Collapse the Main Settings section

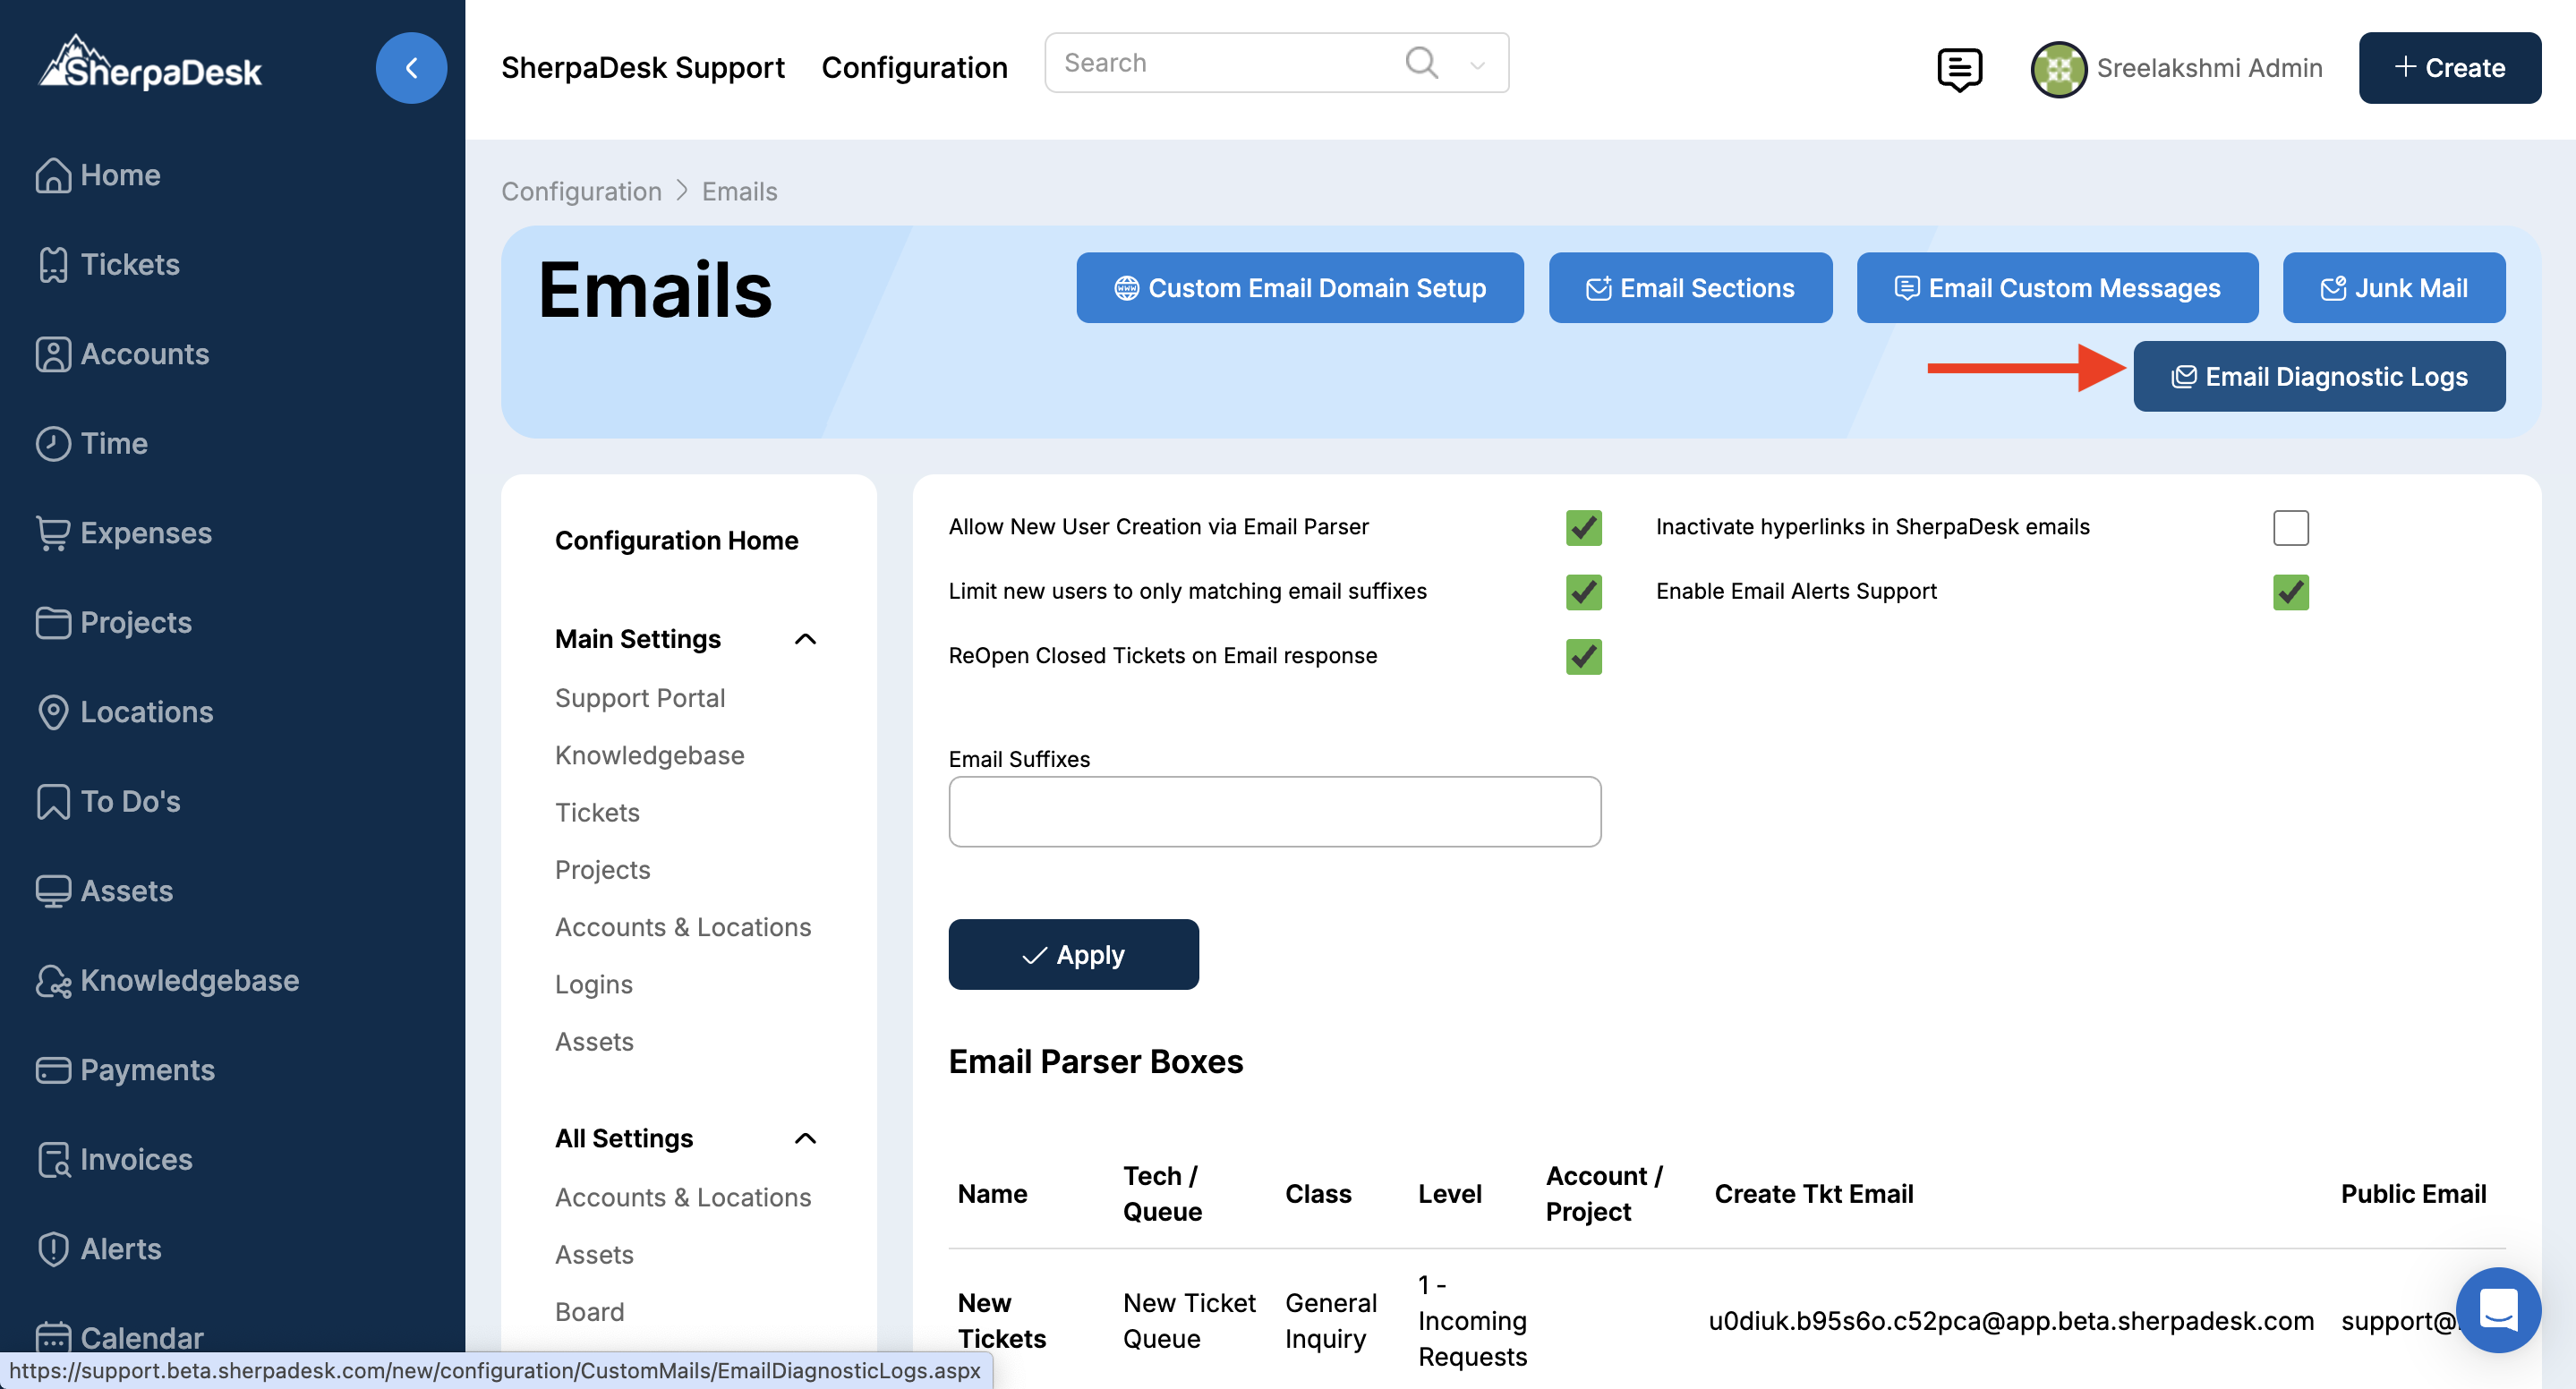coord(805,639)
